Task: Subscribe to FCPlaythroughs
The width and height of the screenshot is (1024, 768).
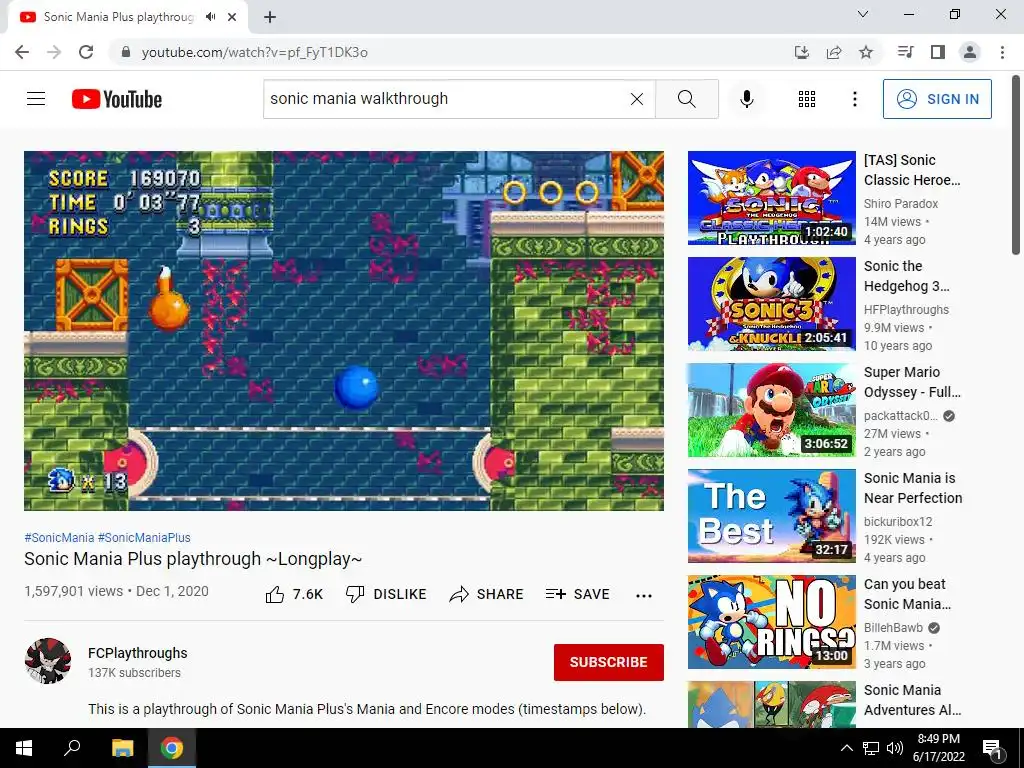Action: 609,662
